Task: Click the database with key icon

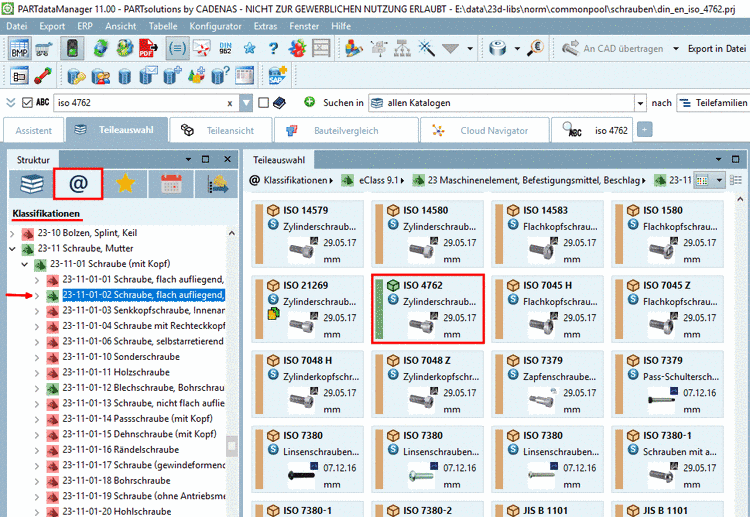Action: (76, 76)
